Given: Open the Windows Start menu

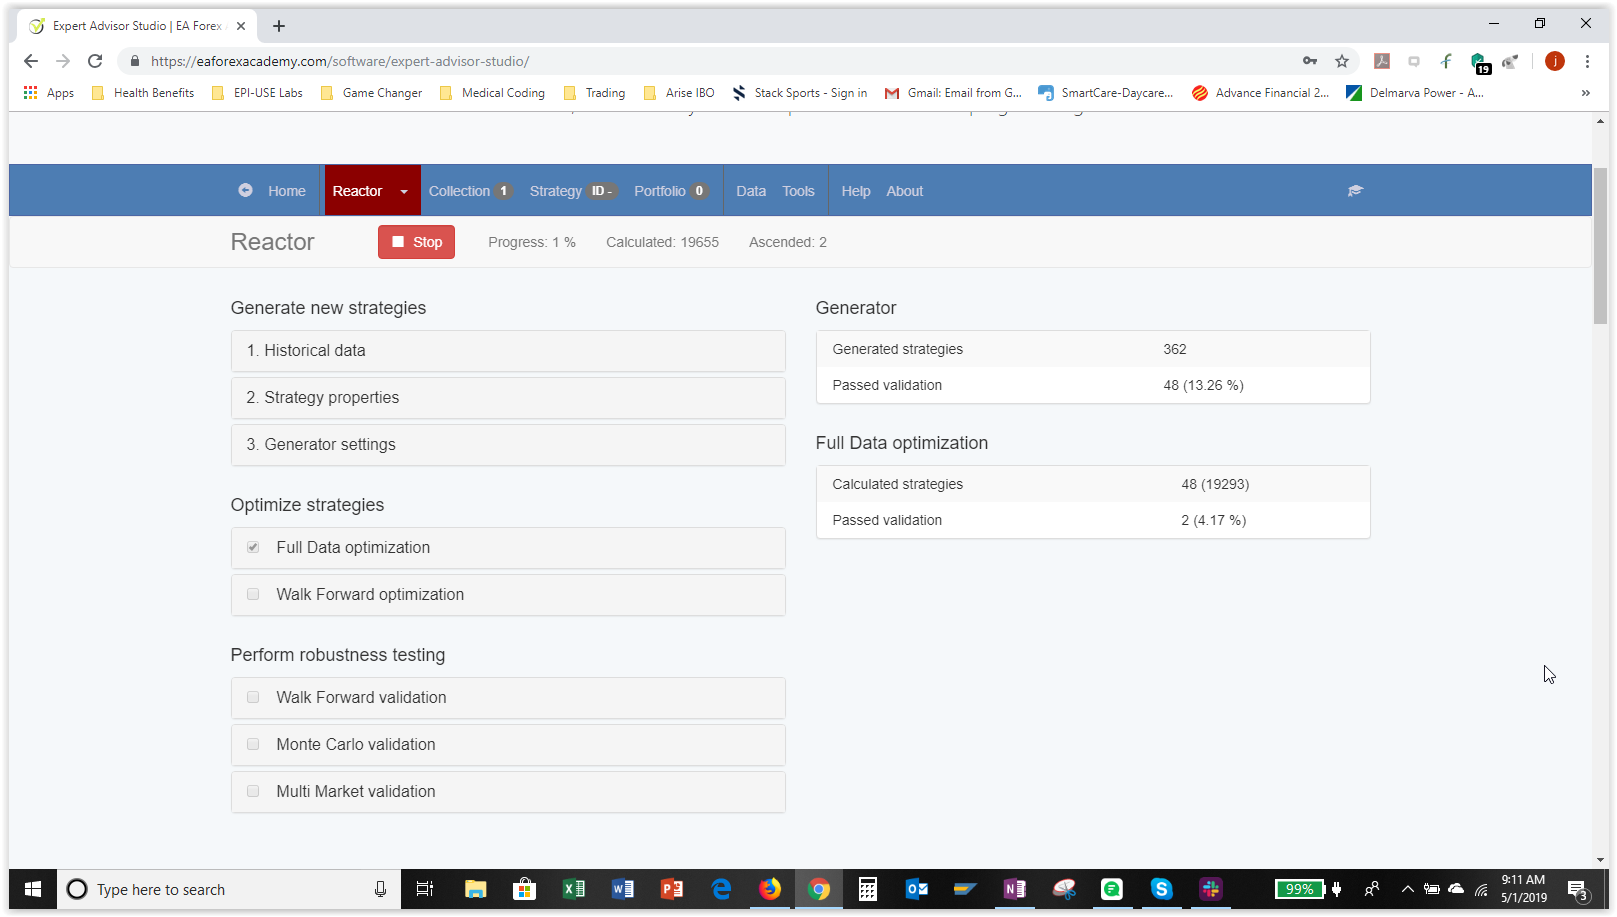Looking at the screenshot, I should tap(33, 889).
